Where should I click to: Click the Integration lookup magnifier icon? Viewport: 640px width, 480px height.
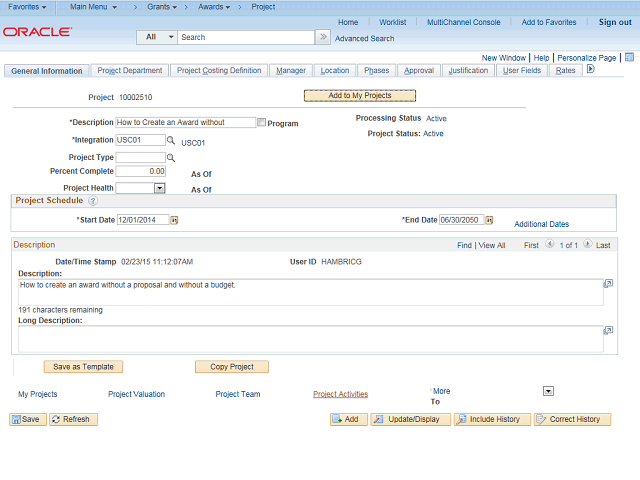[171, 140]
